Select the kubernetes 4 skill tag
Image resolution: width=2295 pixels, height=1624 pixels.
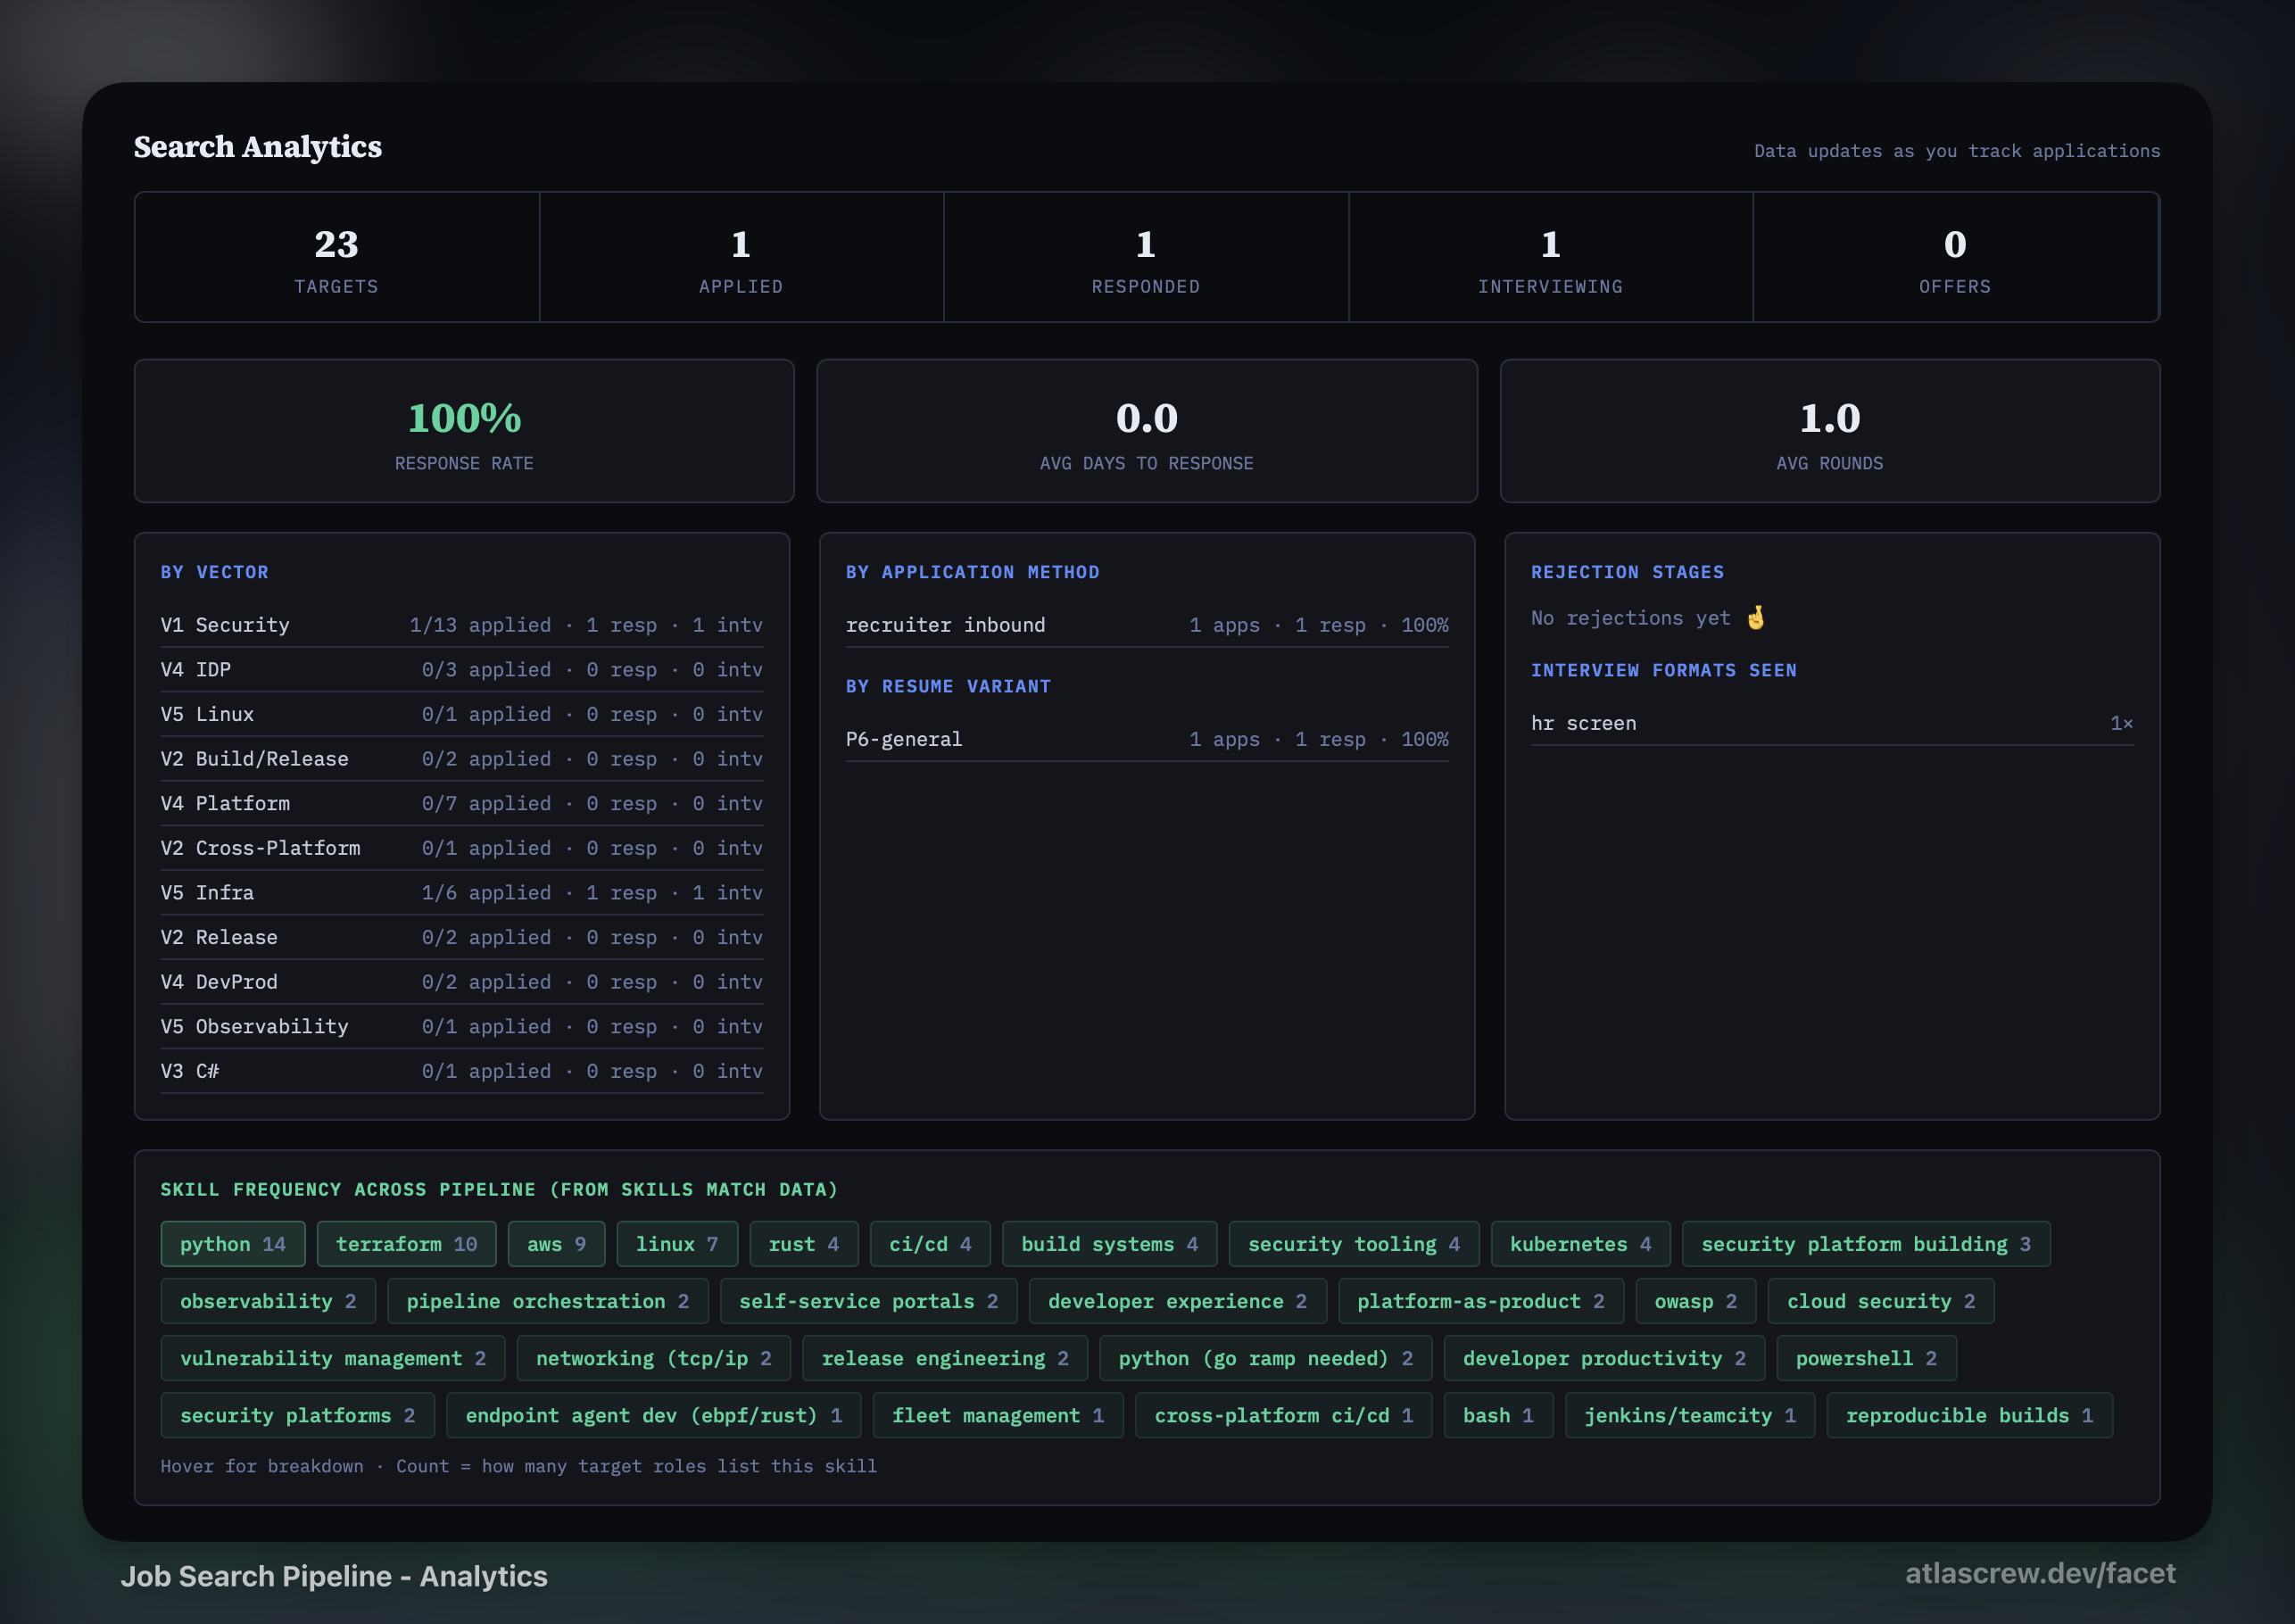1579,1243
